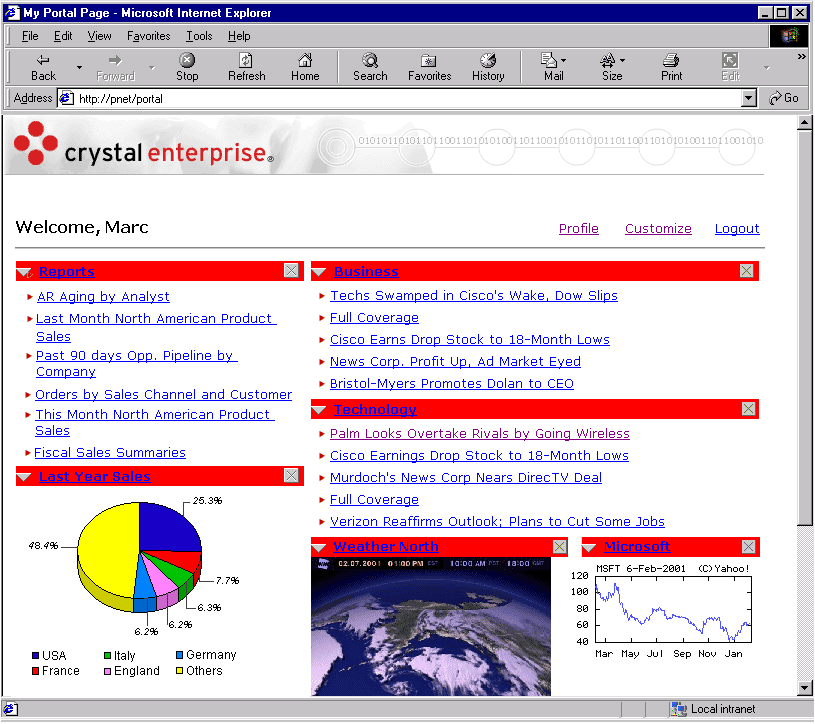The height and width of the screenshot is (724, 815).
Task: Open the Back history dropdown arrow
Action: 80,68
